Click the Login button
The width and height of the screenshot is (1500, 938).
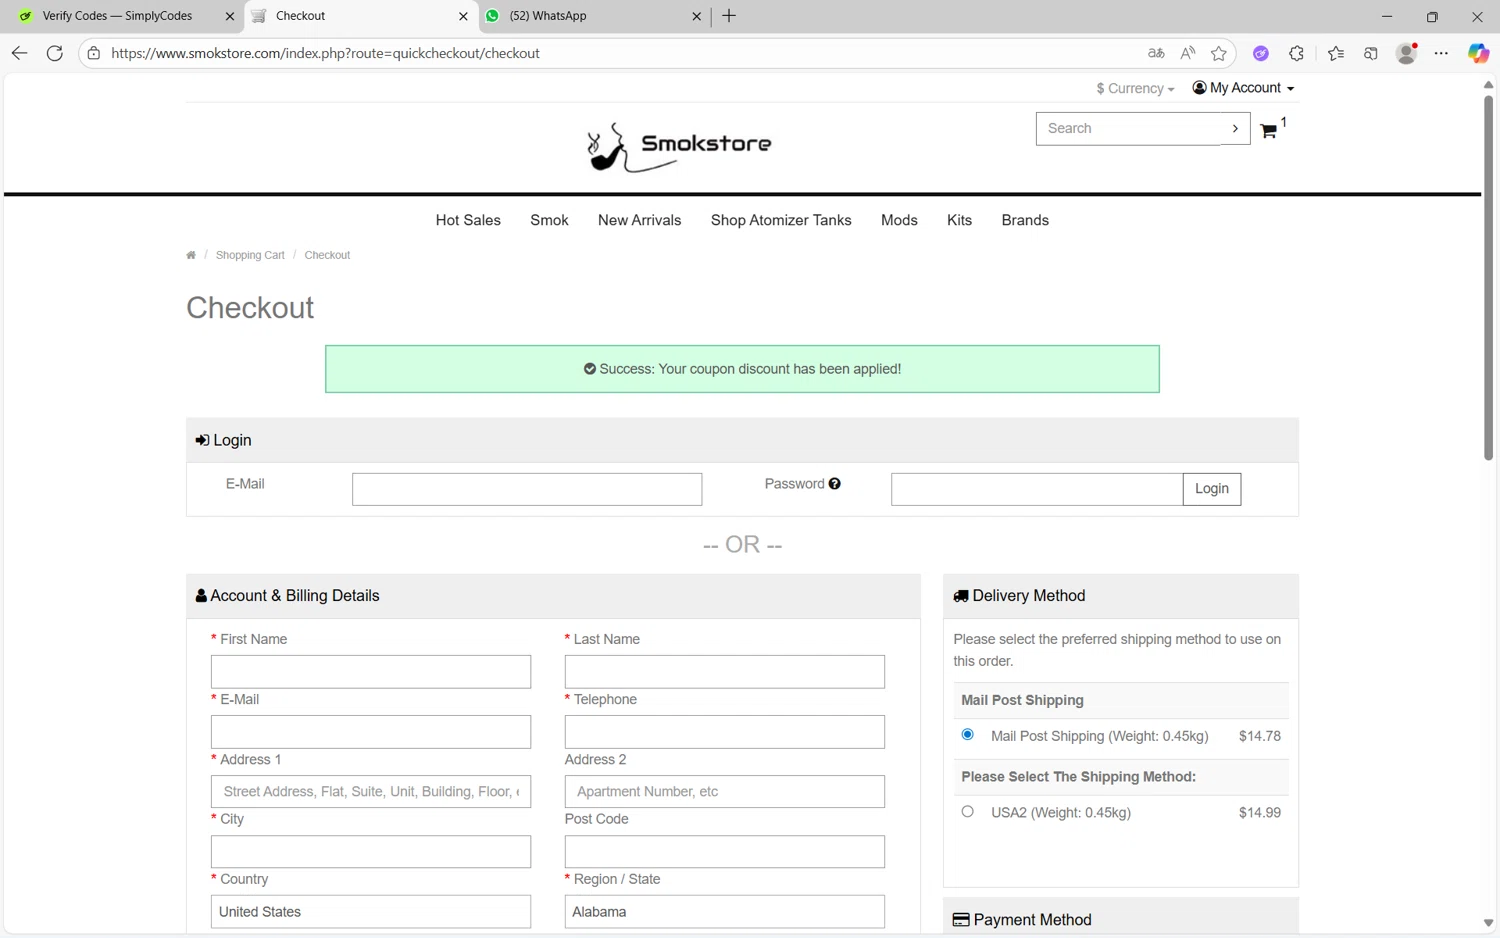coord(1211,489)
